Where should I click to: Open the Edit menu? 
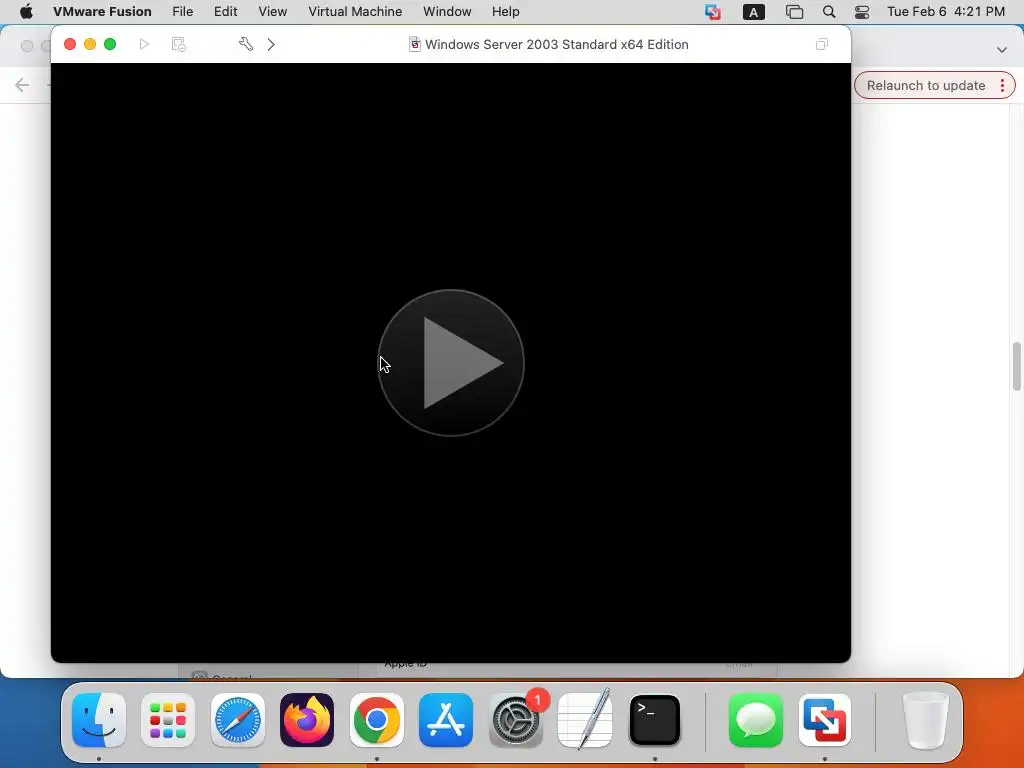click(225, 12)
